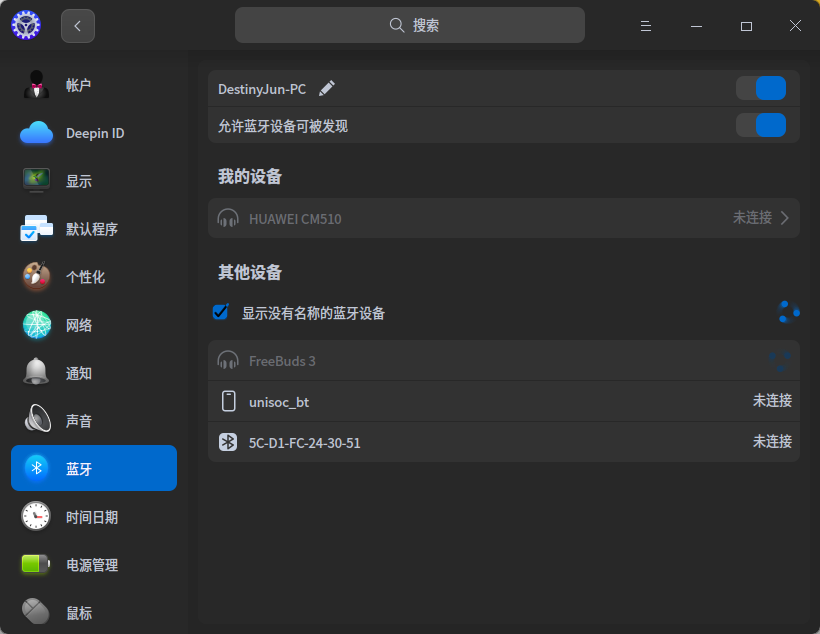The width and height of the screenshot is (820, 634).
Task: Uncheck 显示没有名称的蓝牙设备
Action: click(x=220, y=312)
